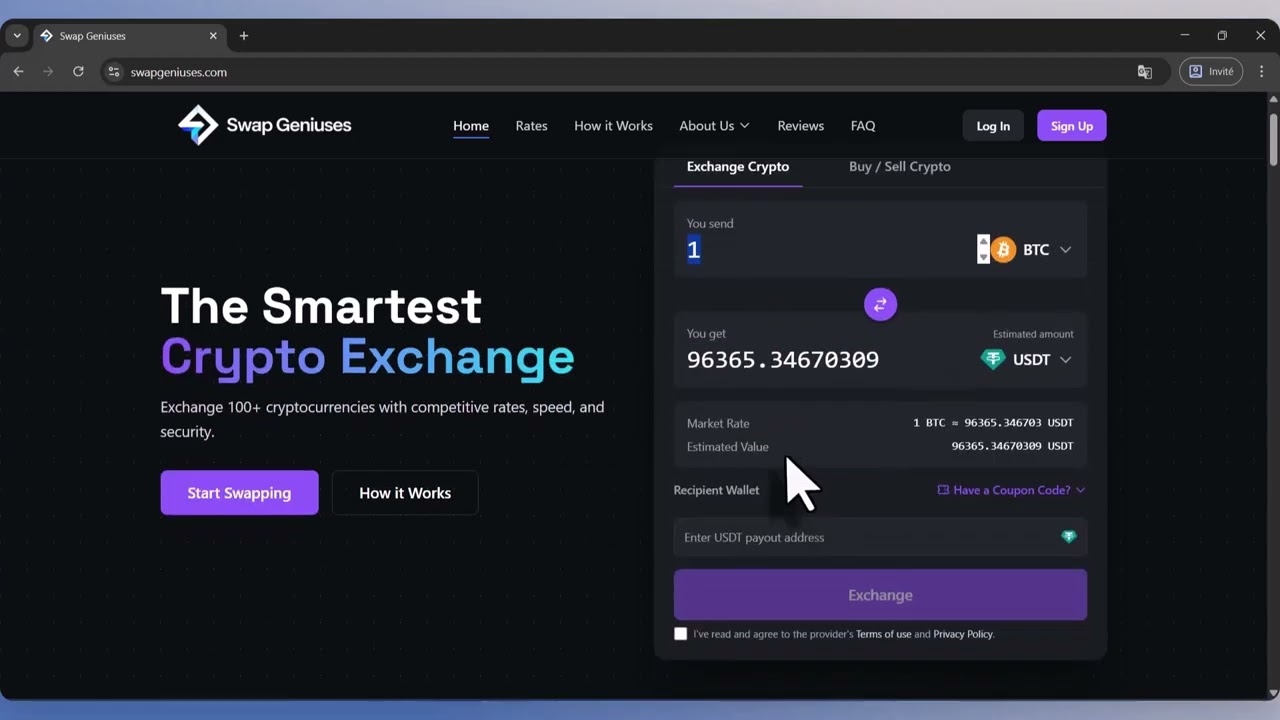
Task: Click the purple Exchange button
Action: coord(880,595)
